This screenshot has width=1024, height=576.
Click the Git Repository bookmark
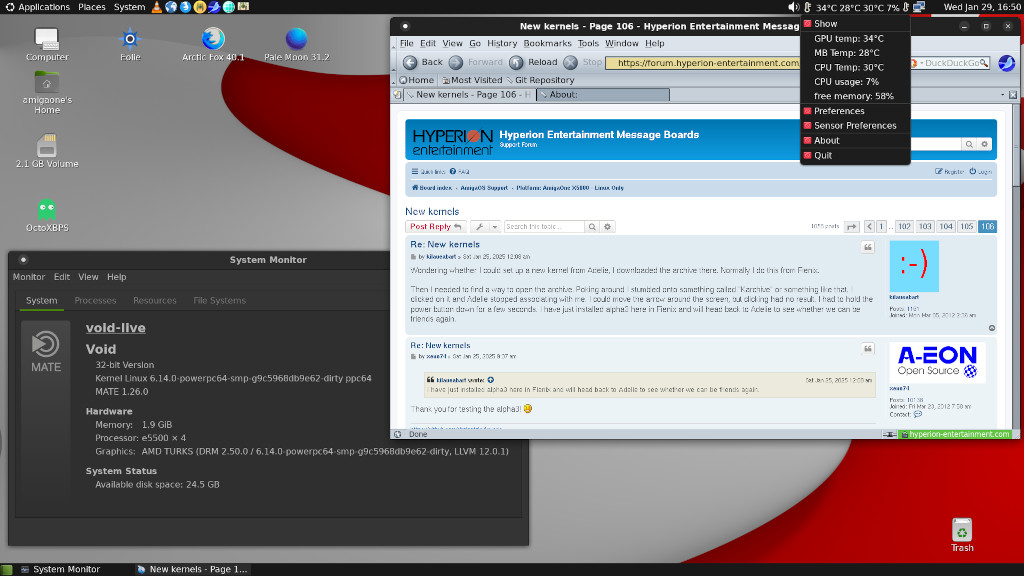tap(540, 80)
